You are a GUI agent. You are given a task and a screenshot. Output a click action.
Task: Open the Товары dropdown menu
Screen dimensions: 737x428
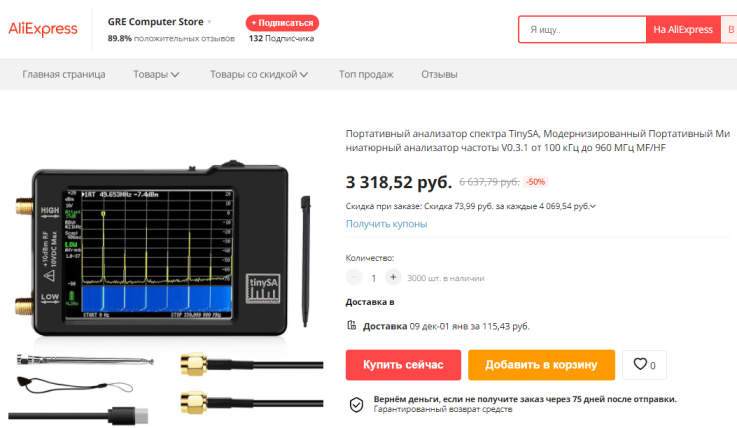pyautogui.click(x=156, y=74)
